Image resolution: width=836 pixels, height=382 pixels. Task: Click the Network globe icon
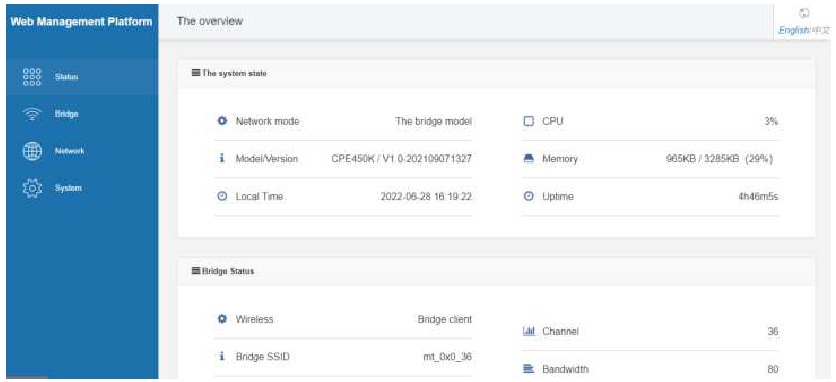(32, 151)
